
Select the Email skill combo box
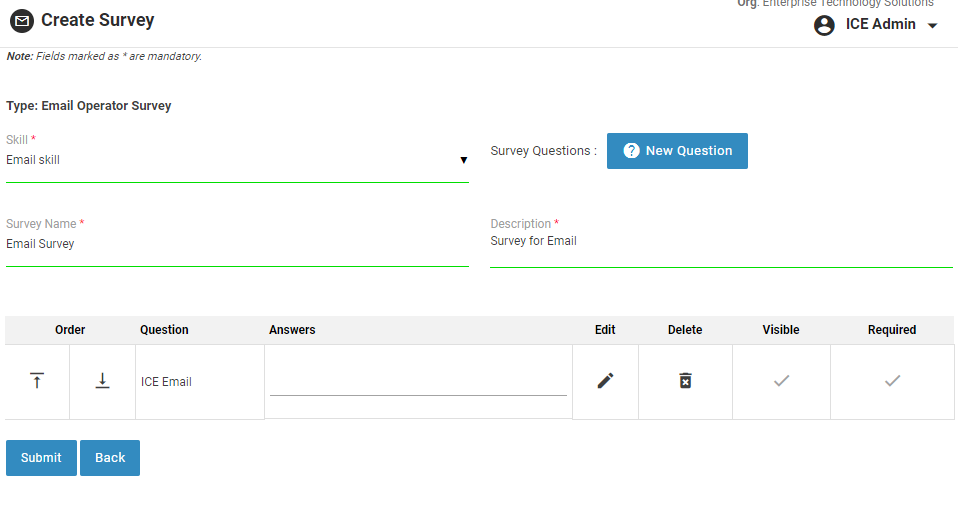(x=230, y=160)
